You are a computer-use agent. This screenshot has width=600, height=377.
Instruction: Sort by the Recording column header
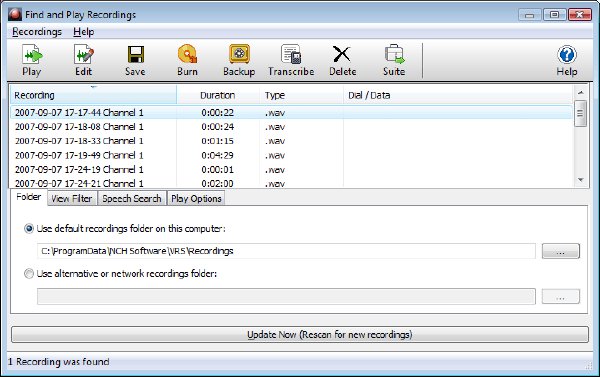click(93, 95)
